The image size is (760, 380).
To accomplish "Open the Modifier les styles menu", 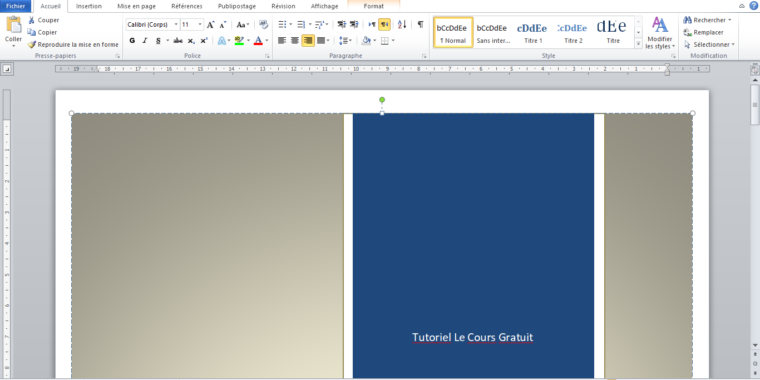I will (x=660, y=32).
